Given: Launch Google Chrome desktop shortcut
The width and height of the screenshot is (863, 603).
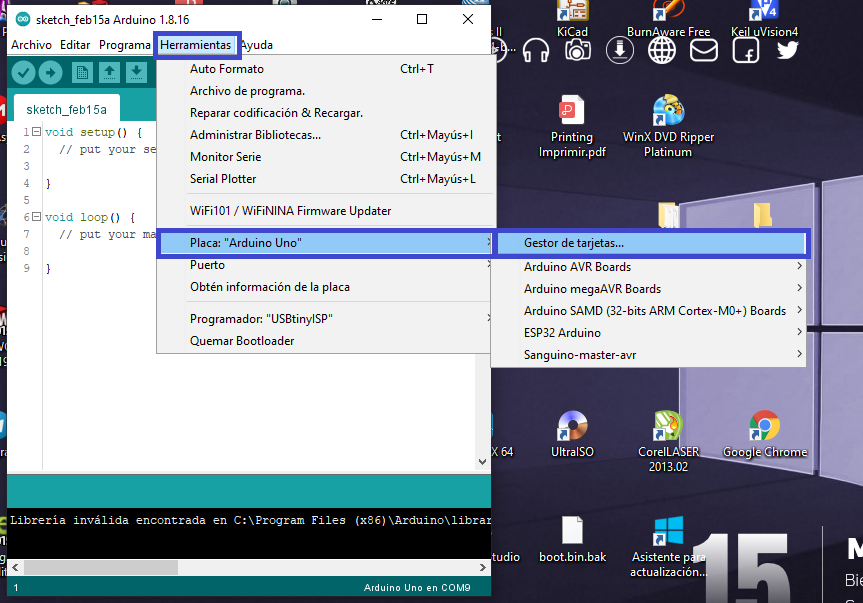Looking at the screenshot, I should point(764,434).
